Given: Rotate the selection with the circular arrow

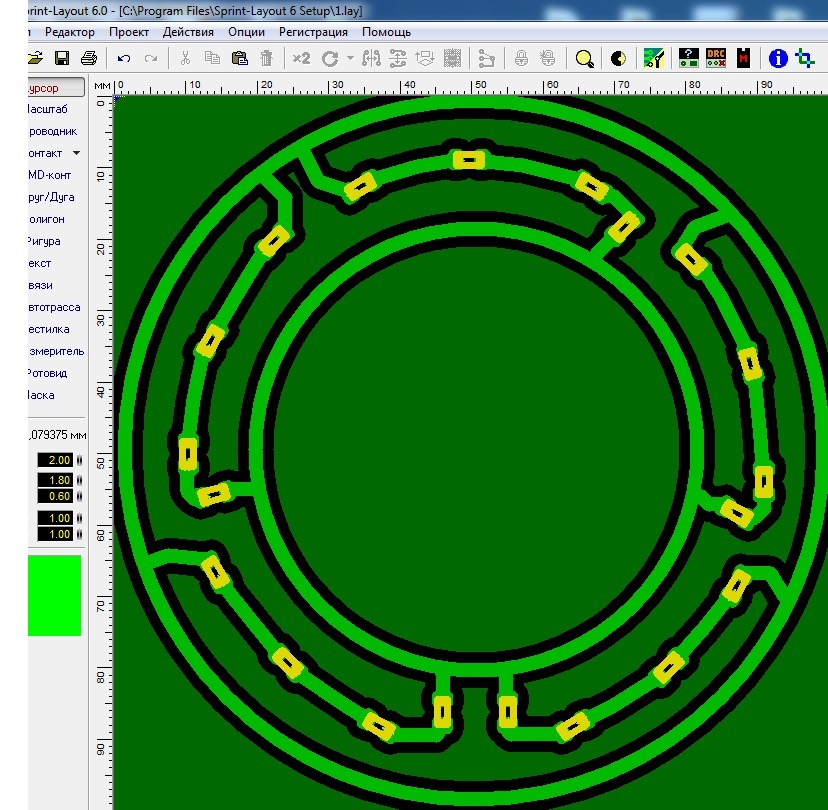Looking at the screenshot, I should 330,58.
